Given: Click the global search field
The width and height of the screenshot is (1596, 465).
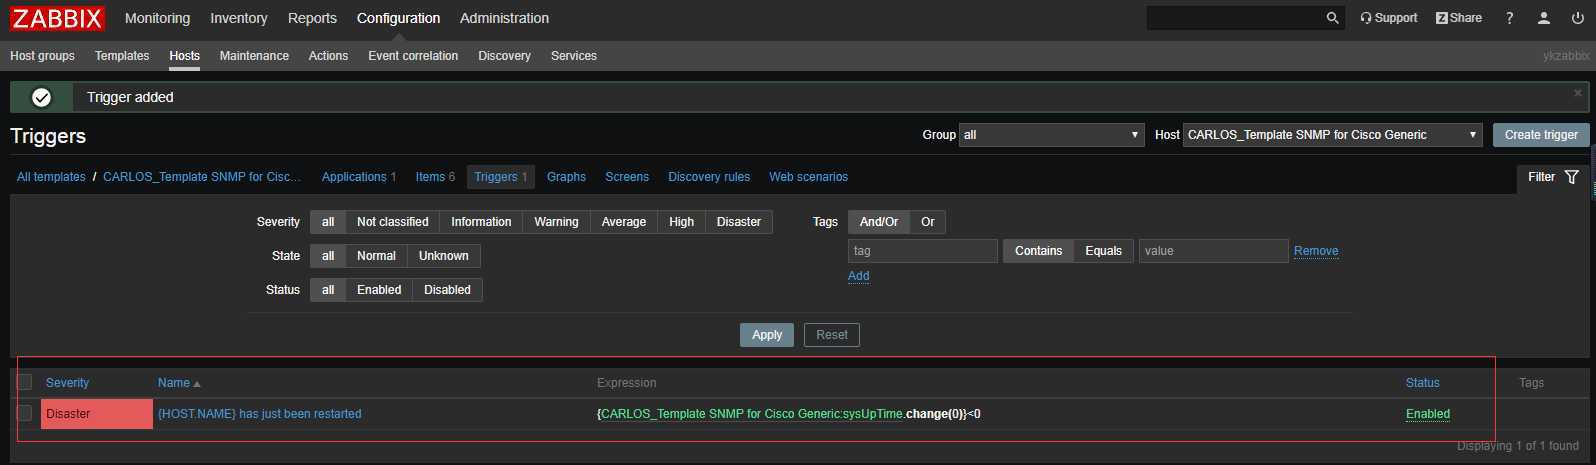Looking at the screenshot, I should click(1235, 18).
